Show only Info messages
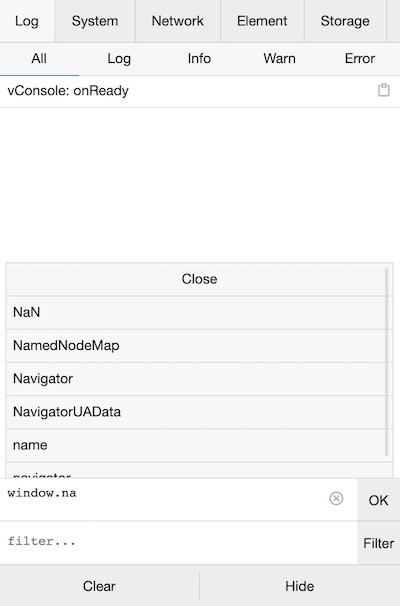 pyautogui.click(x=199, y=59)
